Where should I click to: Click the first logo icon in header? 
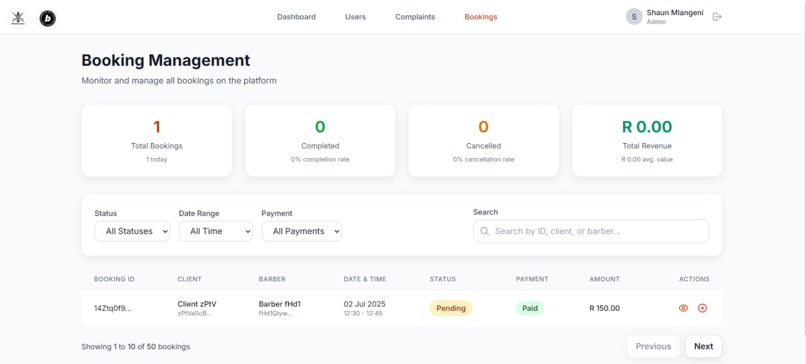(18, 19)
